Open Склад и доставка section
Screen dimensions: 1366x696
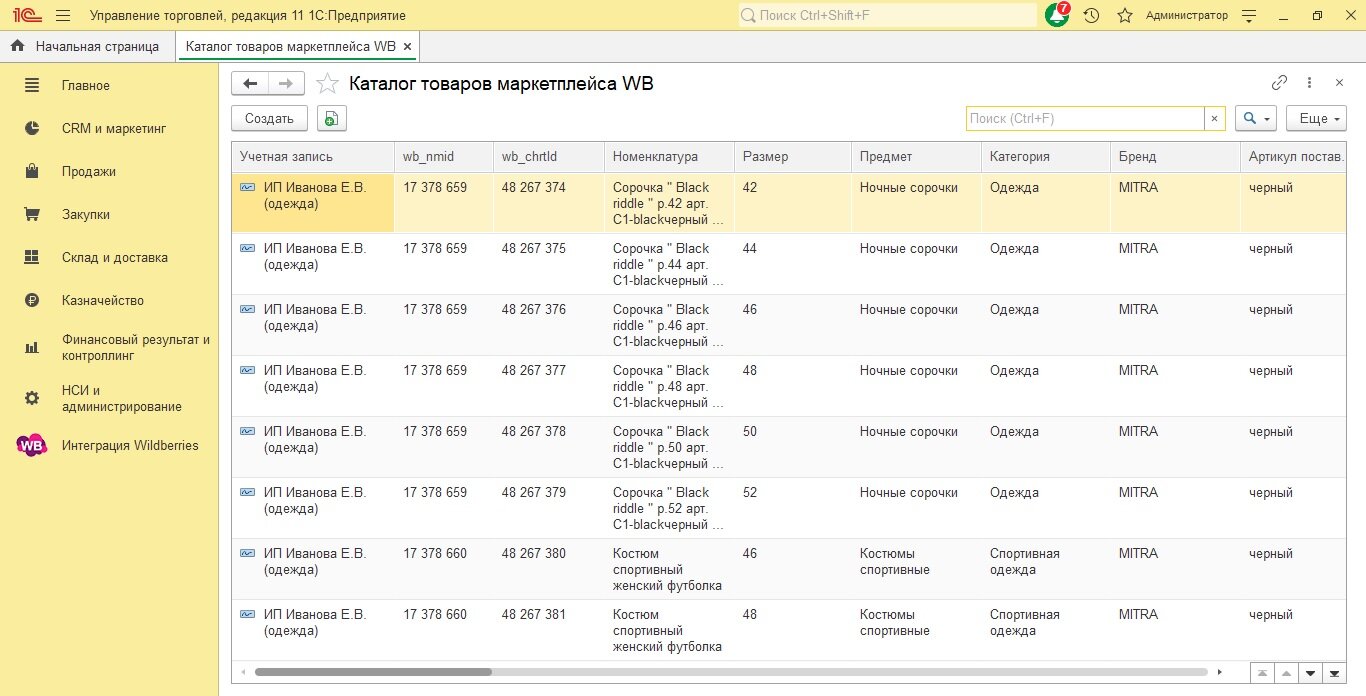tap(115, 258)
